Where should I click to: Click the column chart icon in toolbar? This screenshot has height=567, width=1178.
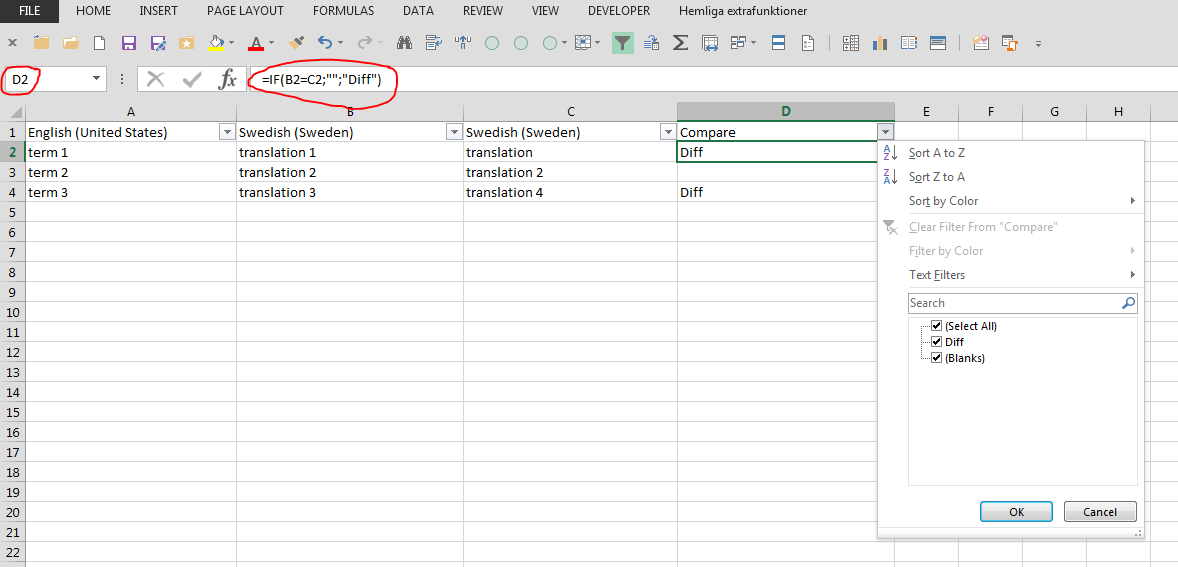pyautogui.click(x=880, y=43)
